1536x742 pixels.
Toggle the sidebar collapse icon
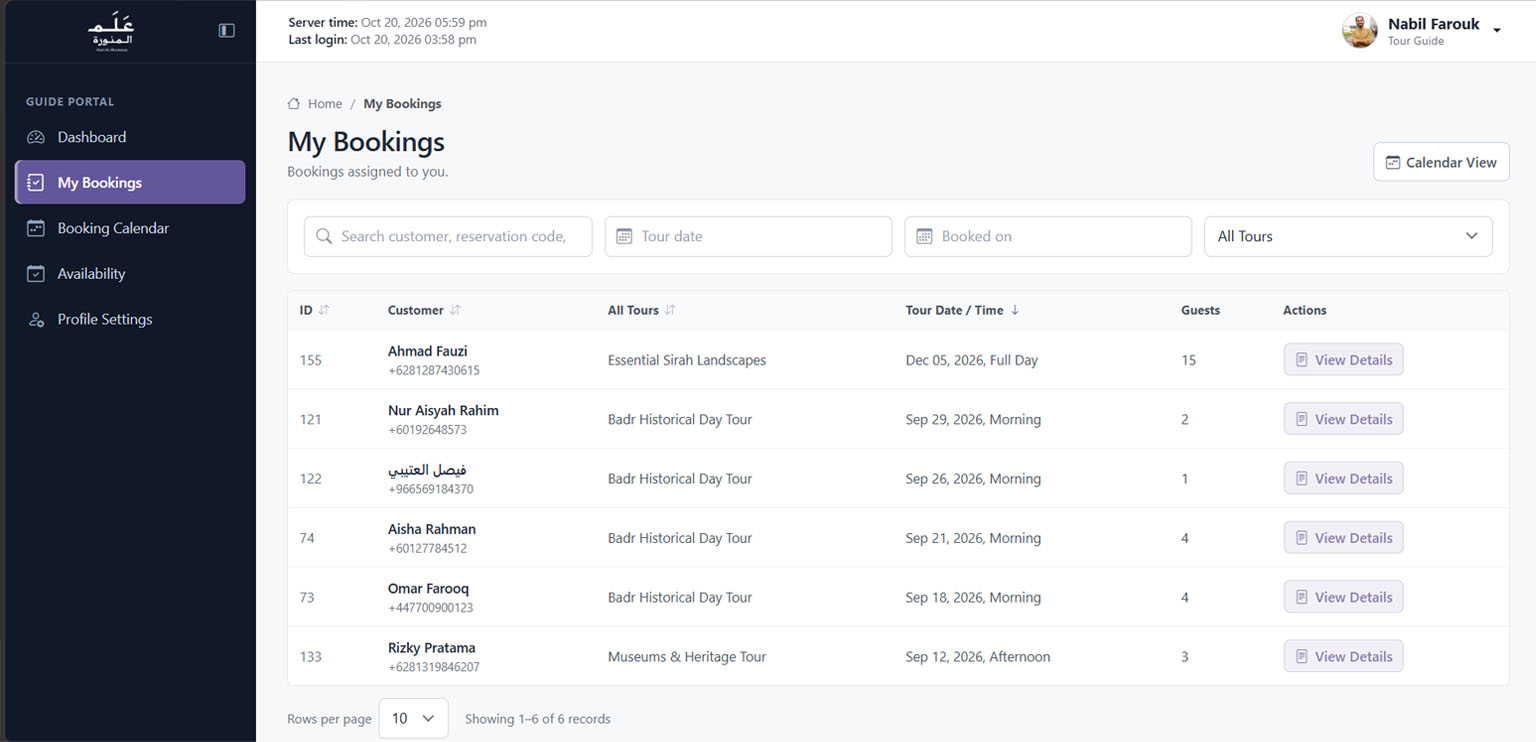pyautogui.click(x=227, y=31)
